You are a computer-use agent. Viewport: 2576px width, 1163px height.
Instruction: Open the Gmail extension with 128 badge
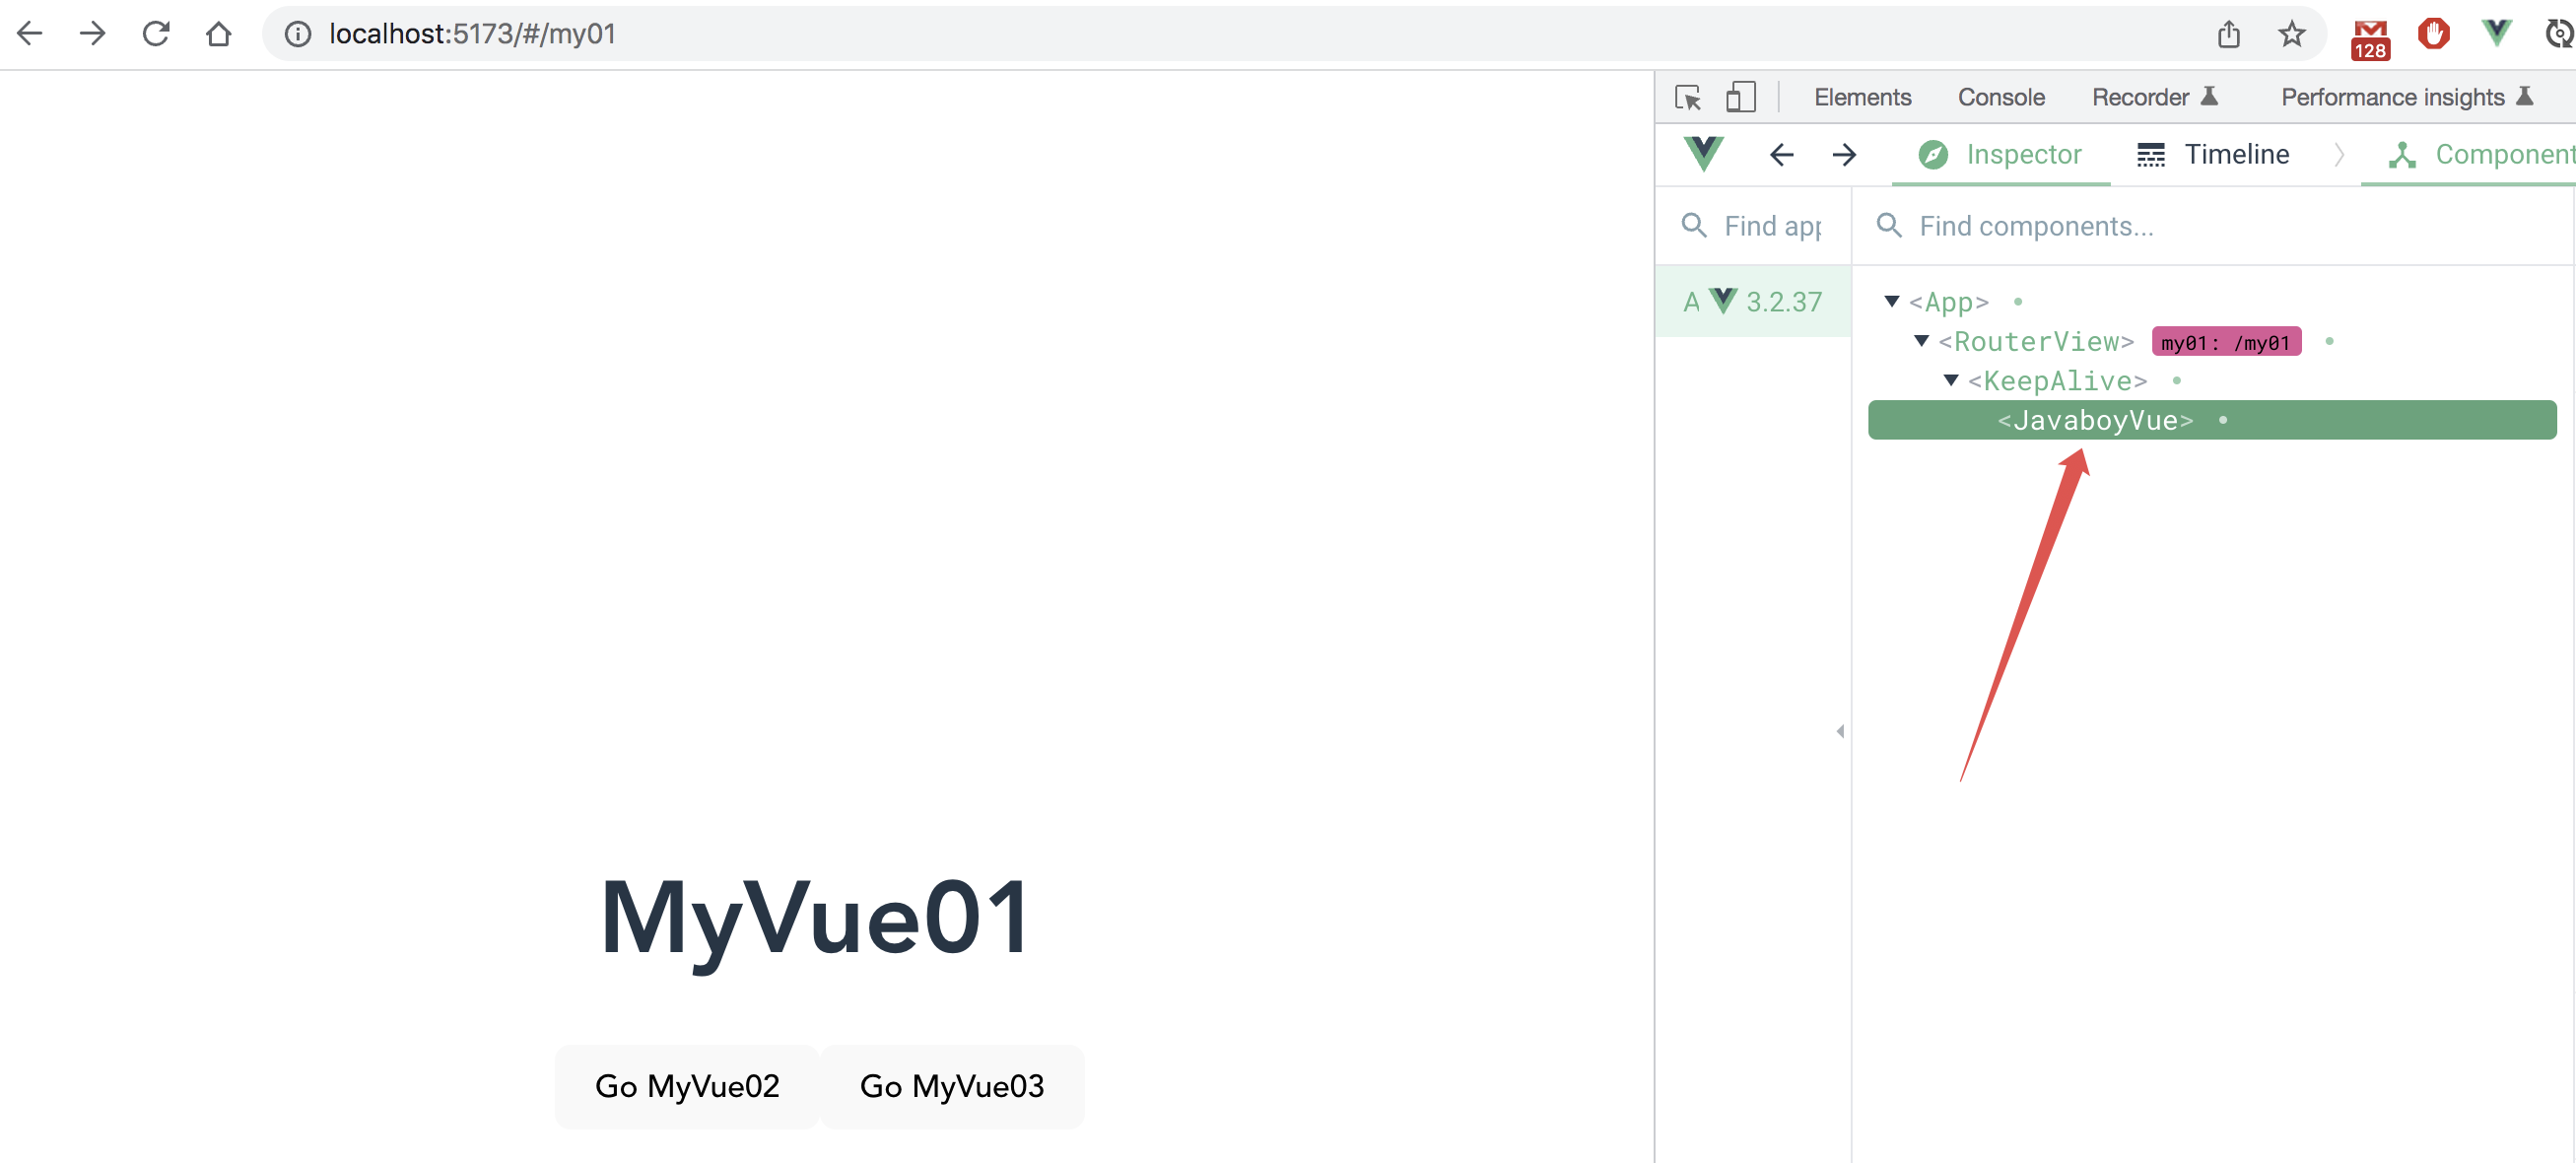click(x=2369, y=38)
